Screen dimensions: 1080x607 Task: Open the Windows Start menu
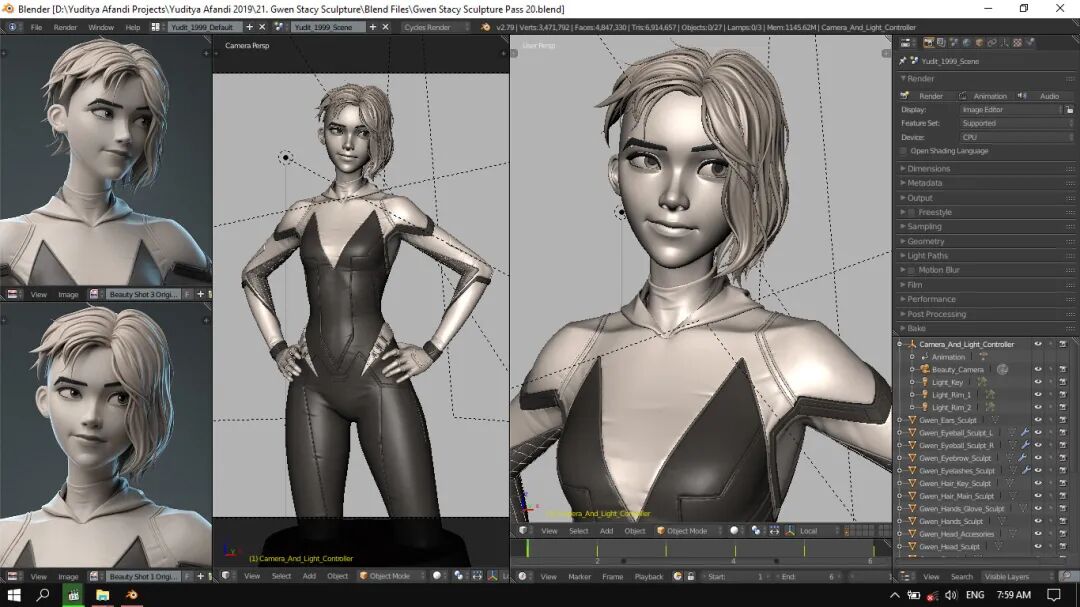coord(14,595)
